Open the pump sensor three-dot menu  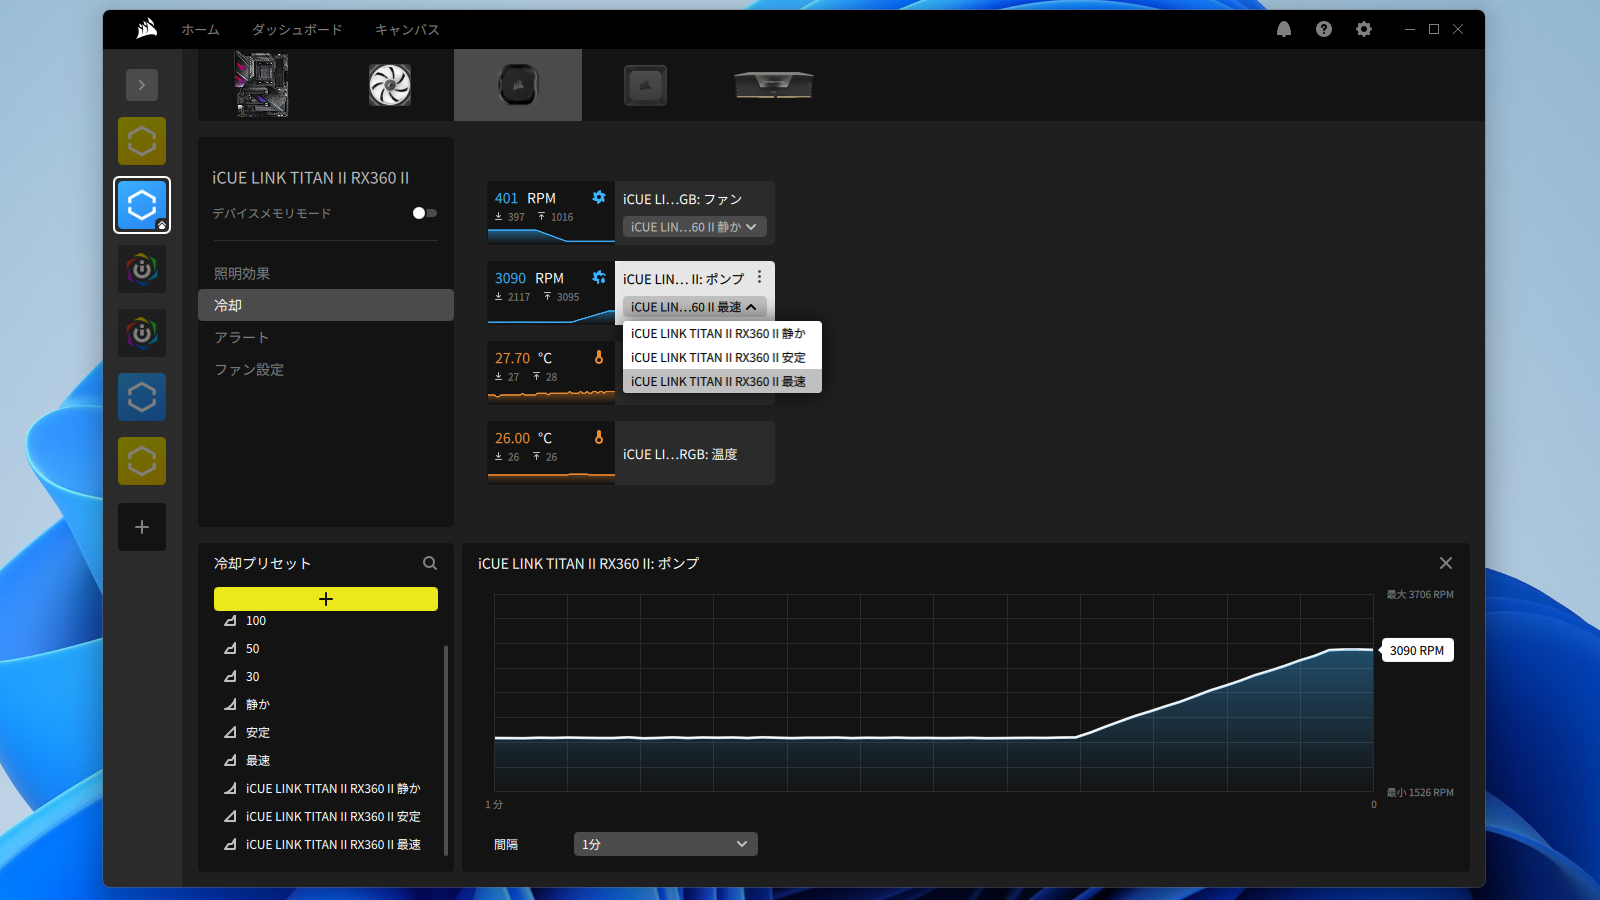(x=759, y=277)
